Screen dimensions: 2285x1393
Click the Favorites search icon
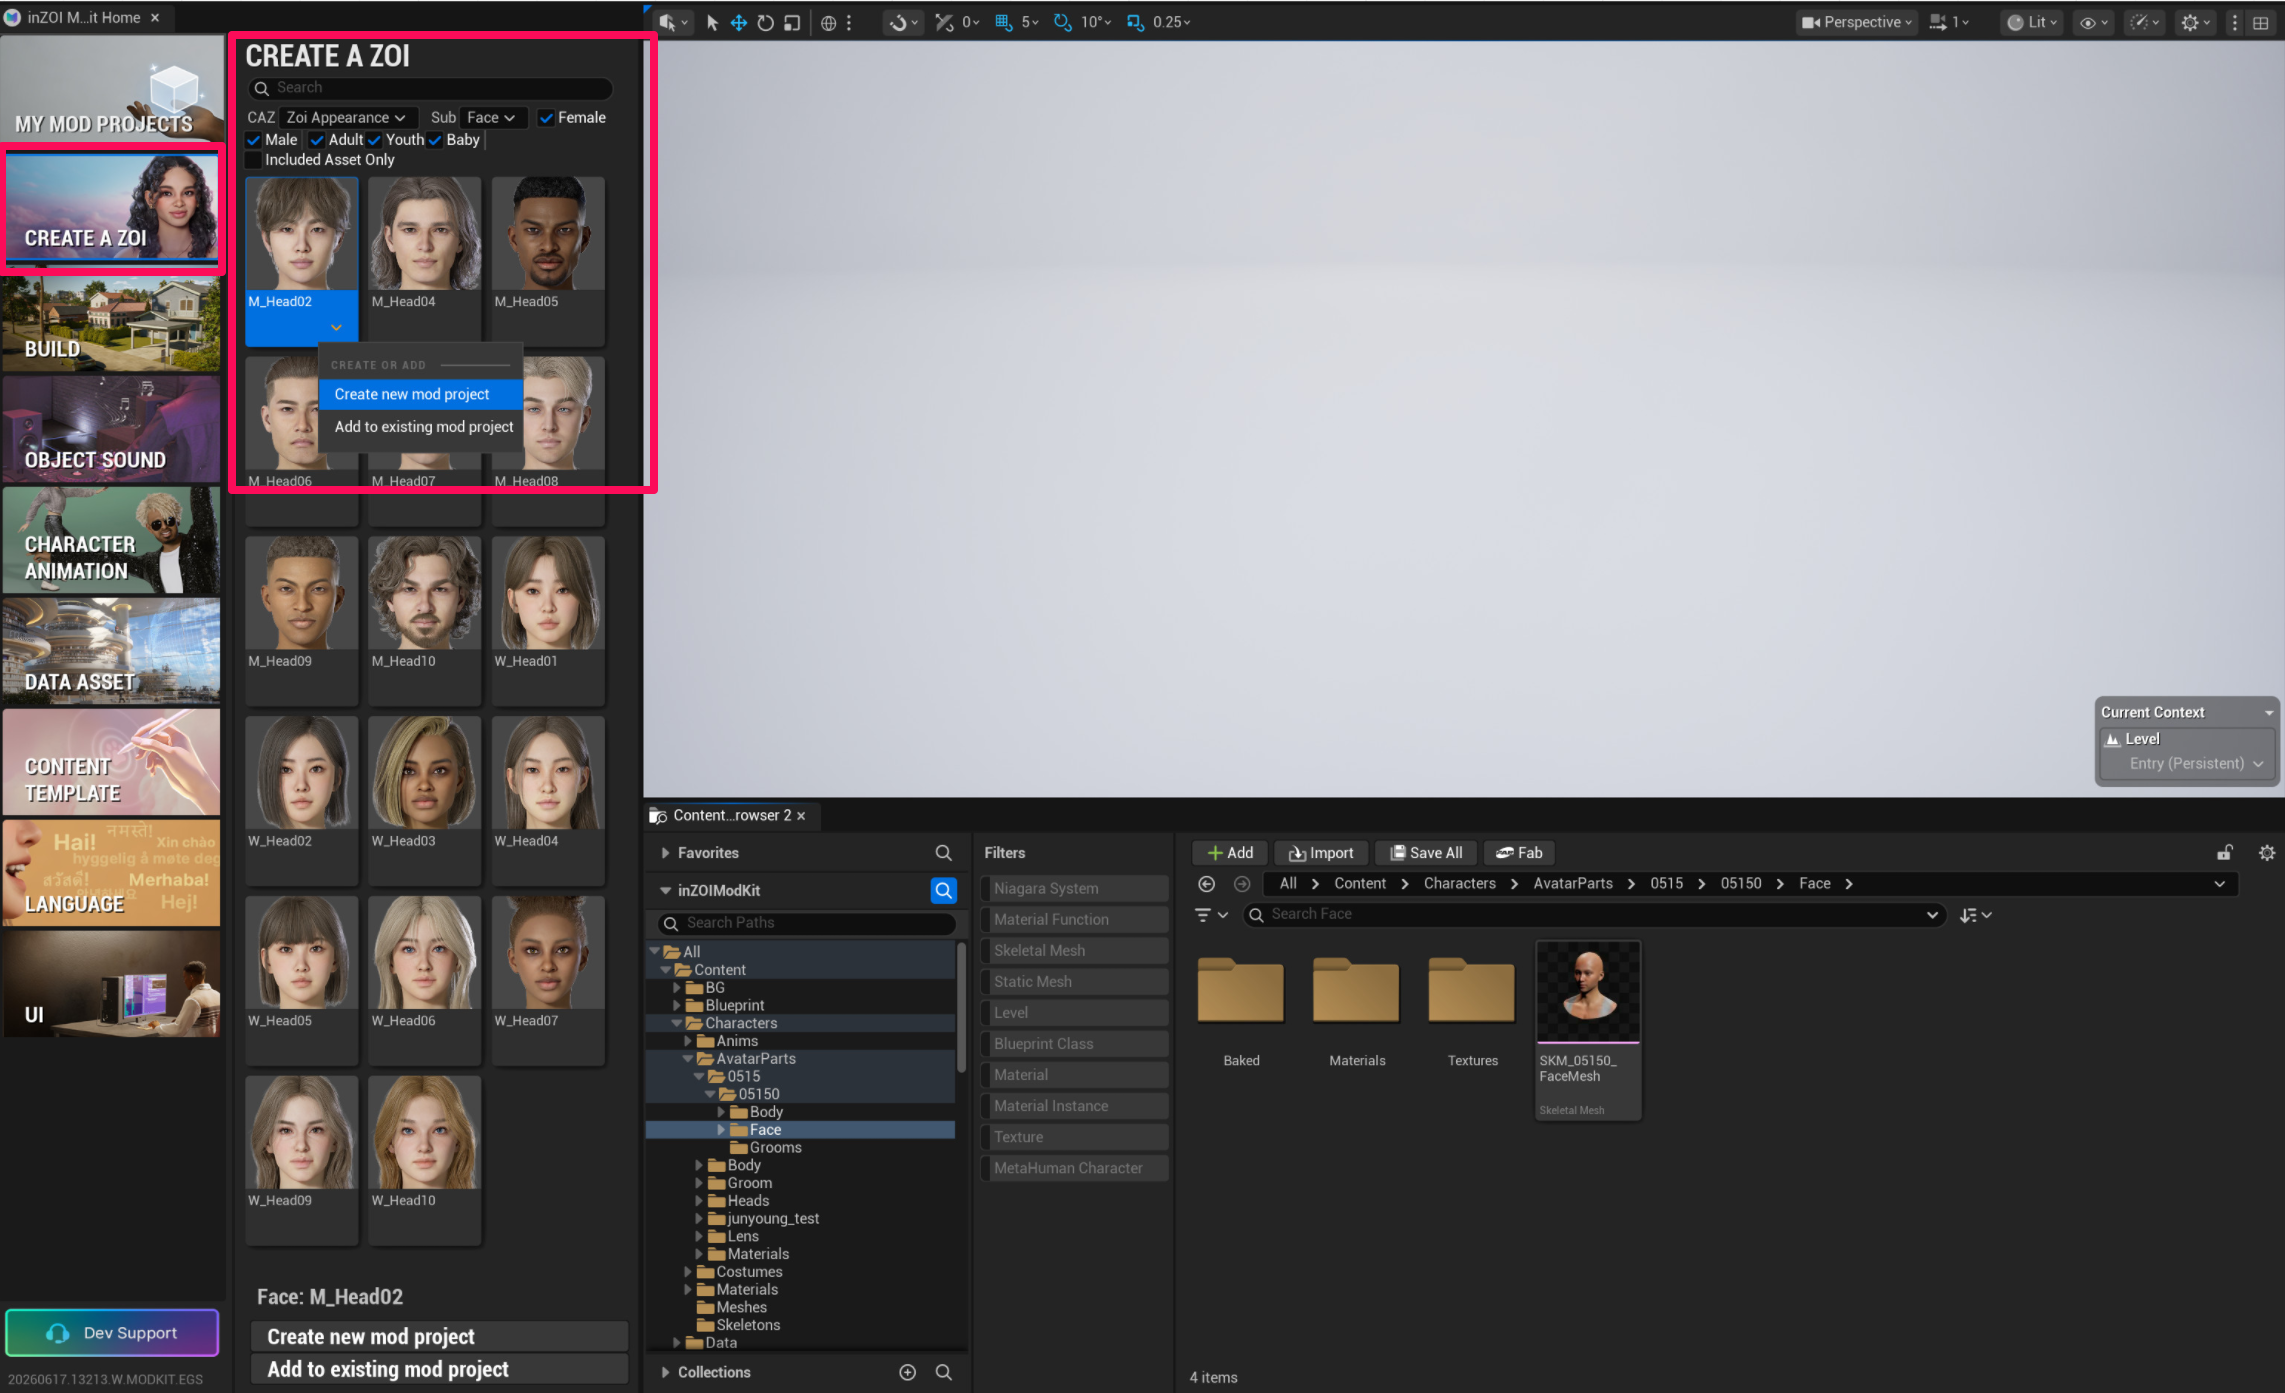coord(943,853)
